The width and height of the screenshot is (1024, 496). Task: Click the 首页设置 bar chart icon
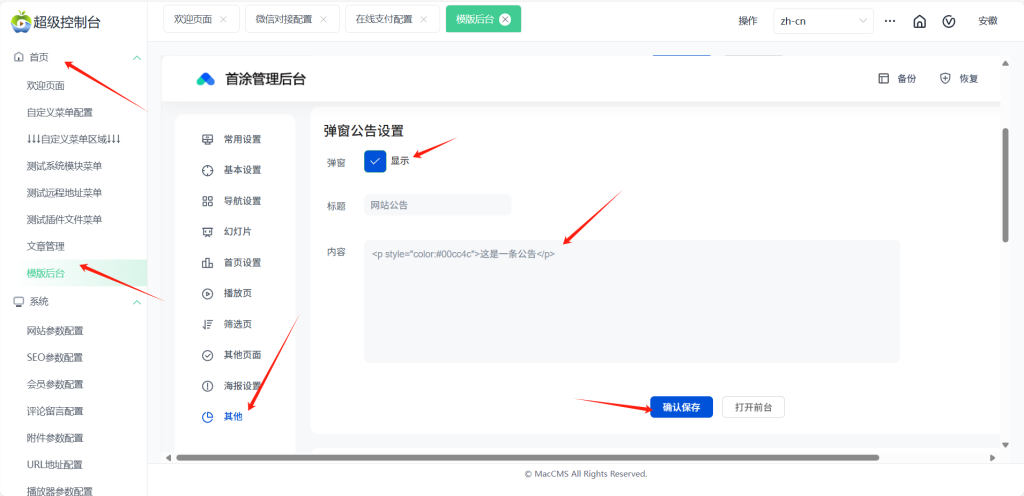pos(208,263)
